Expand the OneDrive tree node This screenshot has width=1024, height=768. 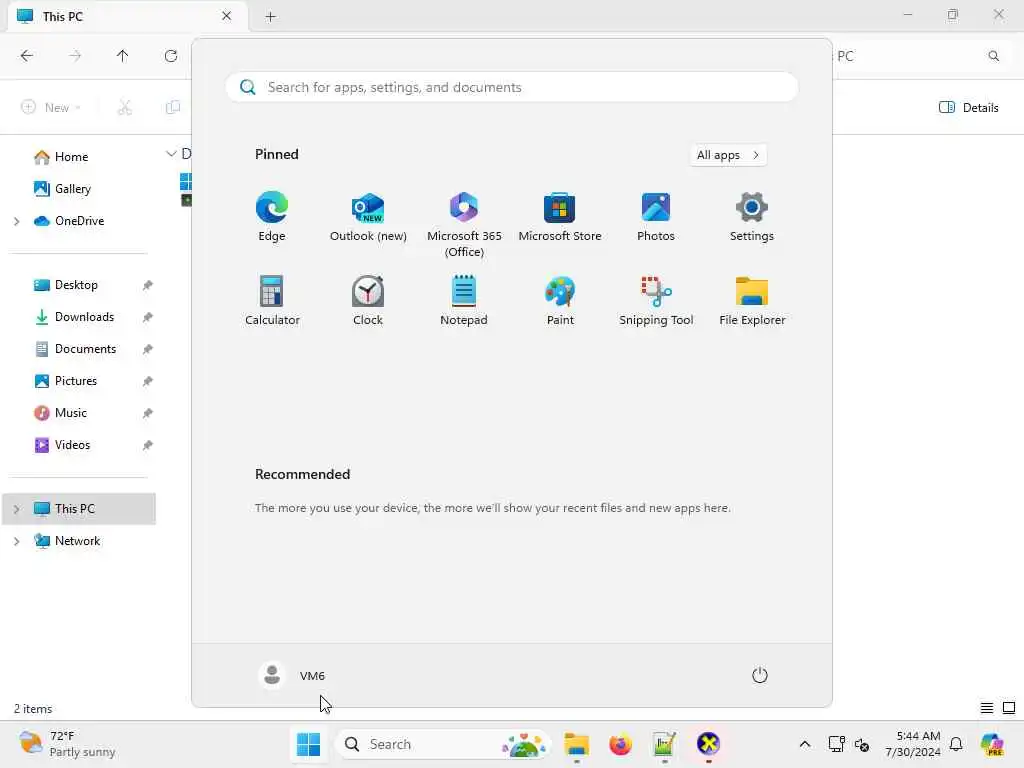coord(17,221)
